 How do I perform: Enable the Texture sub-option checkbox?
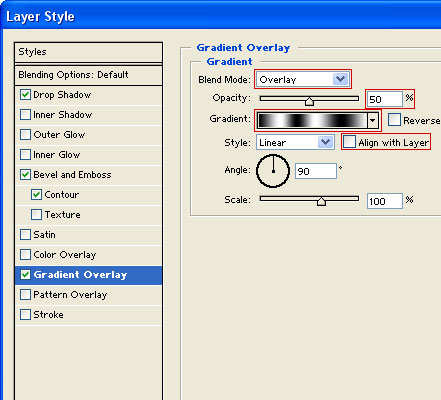[x=36, y=215]
